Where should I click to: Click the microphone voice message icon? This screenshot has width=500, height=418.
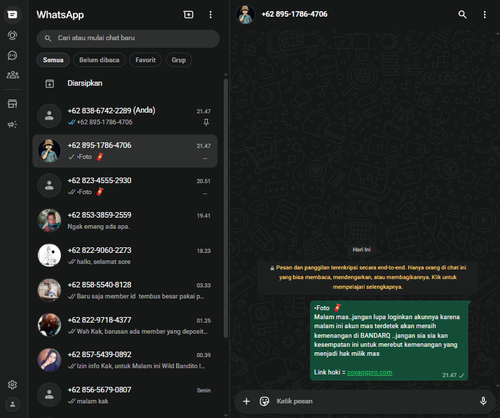(x=483, y=401)
